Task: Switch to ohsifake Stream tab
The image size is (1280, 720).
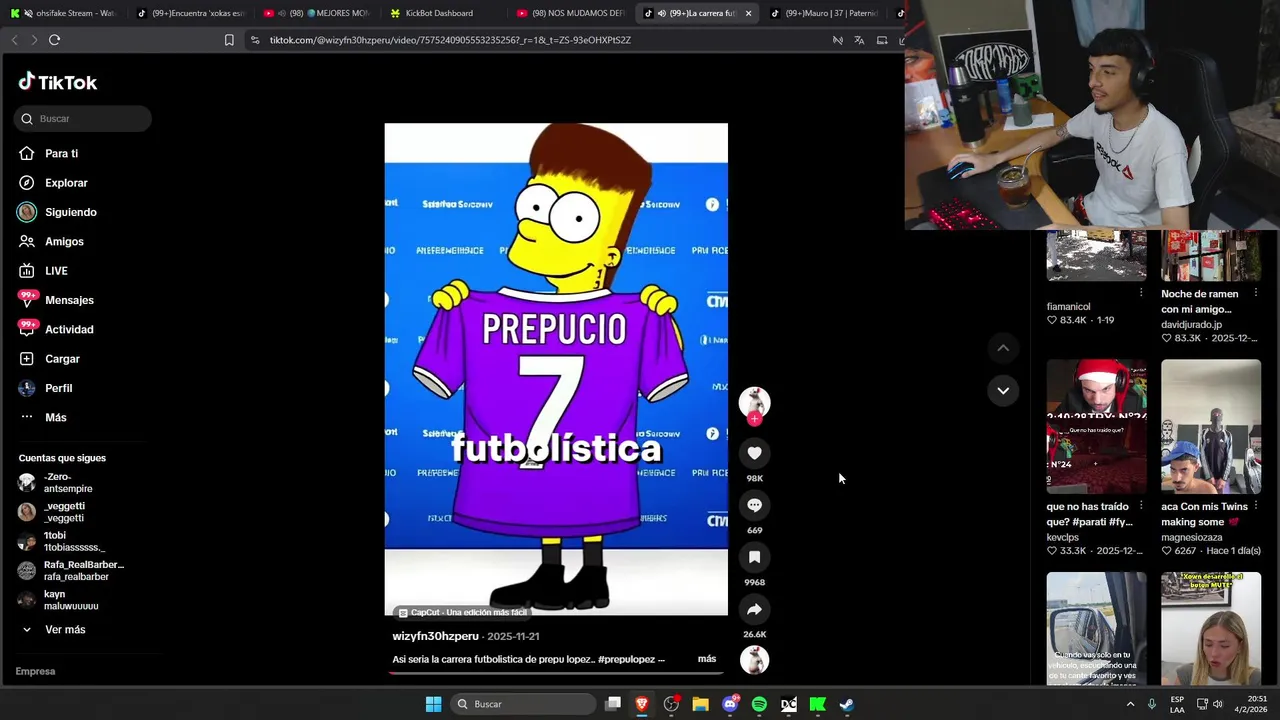Action: [x=62, y=13]
